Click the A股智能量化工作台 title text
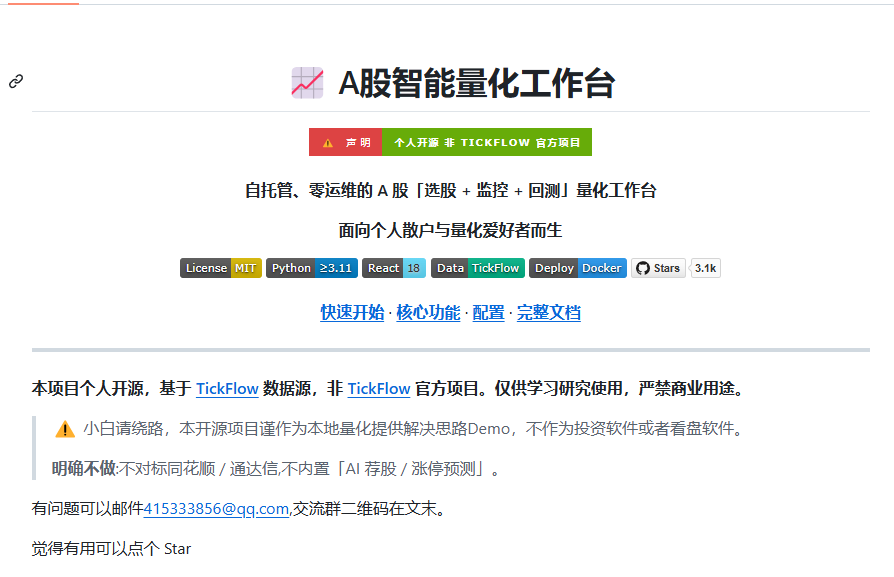The width and height of the screenshot is (894, 577). click(477, 83)
